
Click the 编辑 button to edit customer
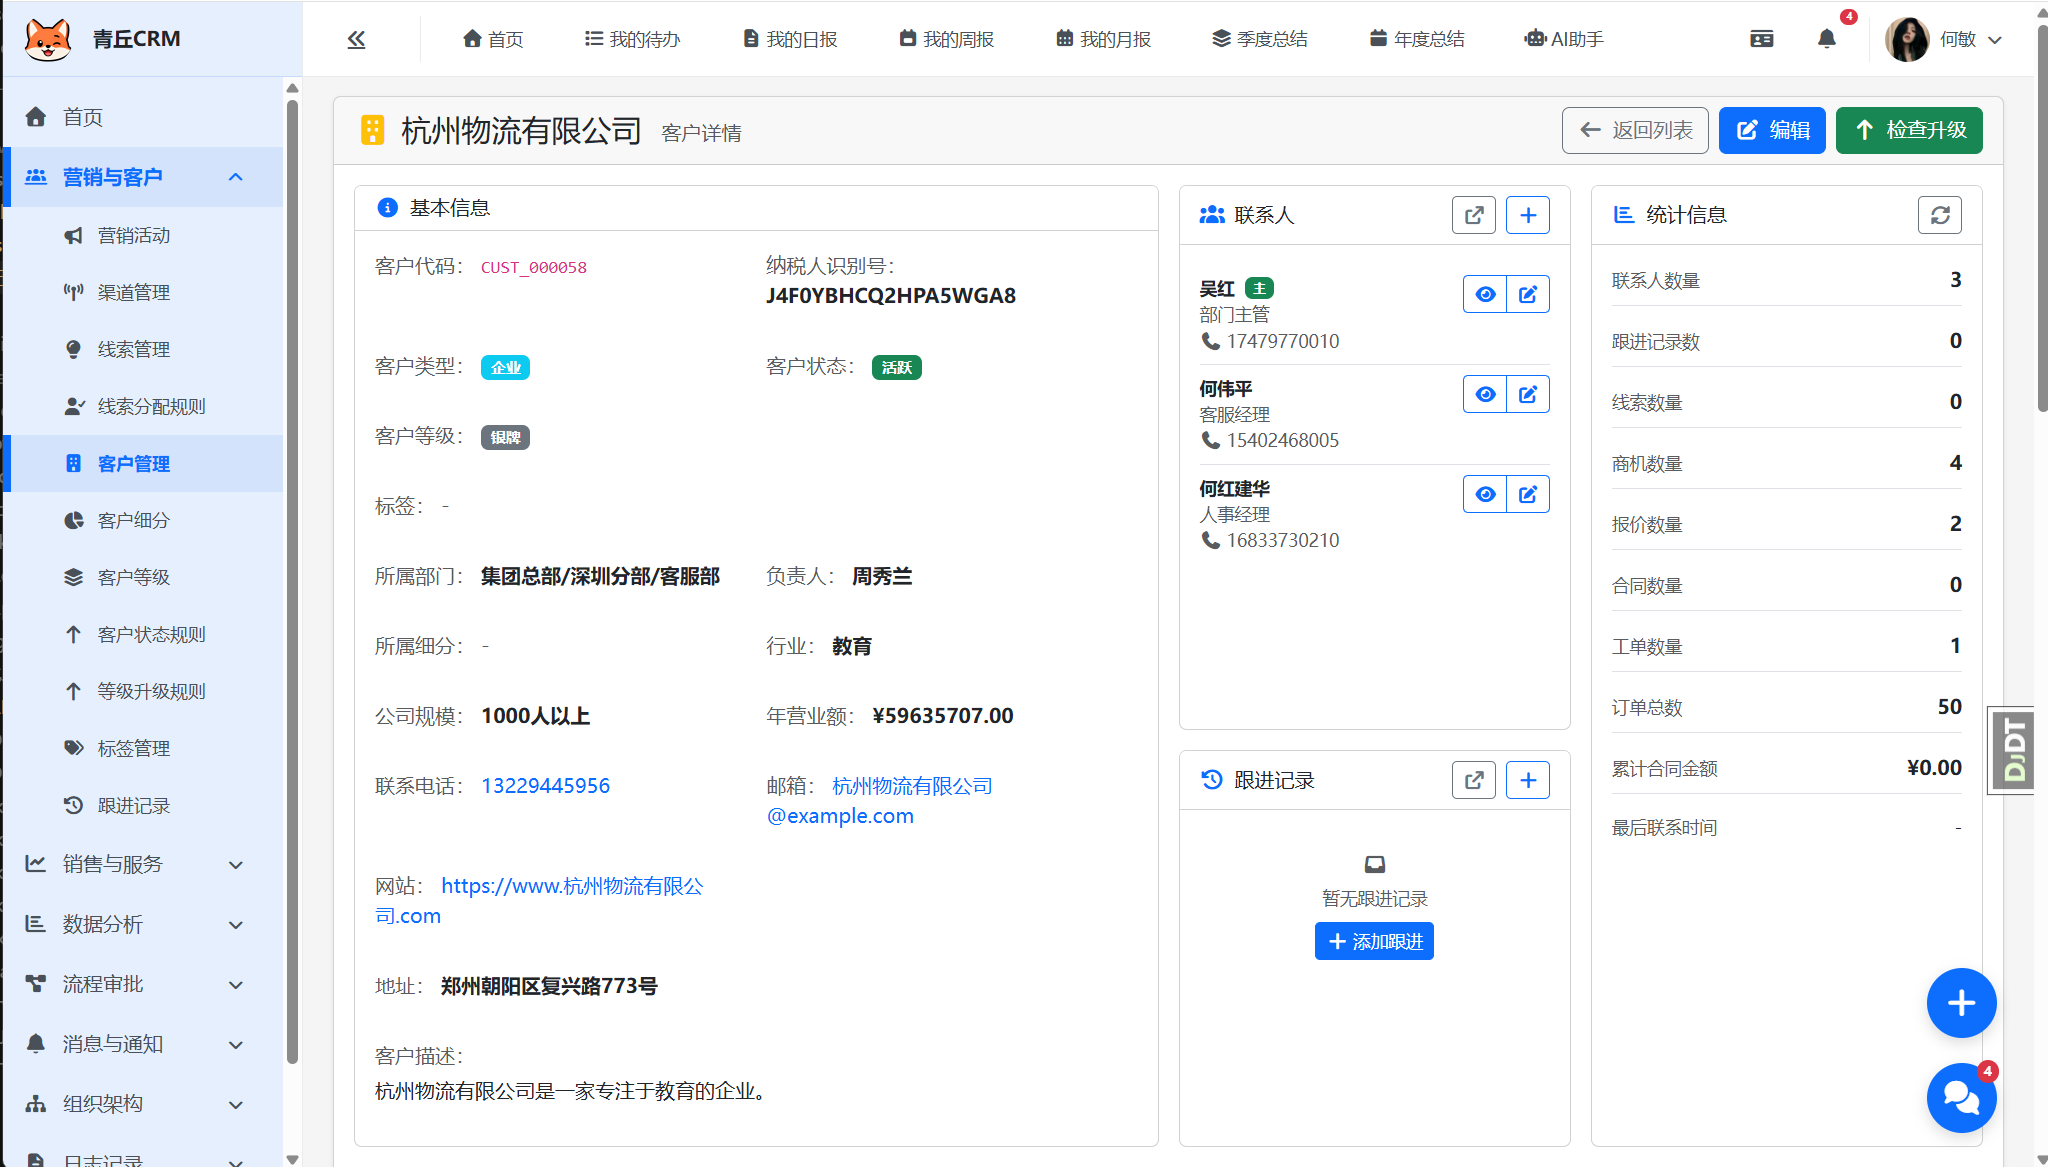1772,130
